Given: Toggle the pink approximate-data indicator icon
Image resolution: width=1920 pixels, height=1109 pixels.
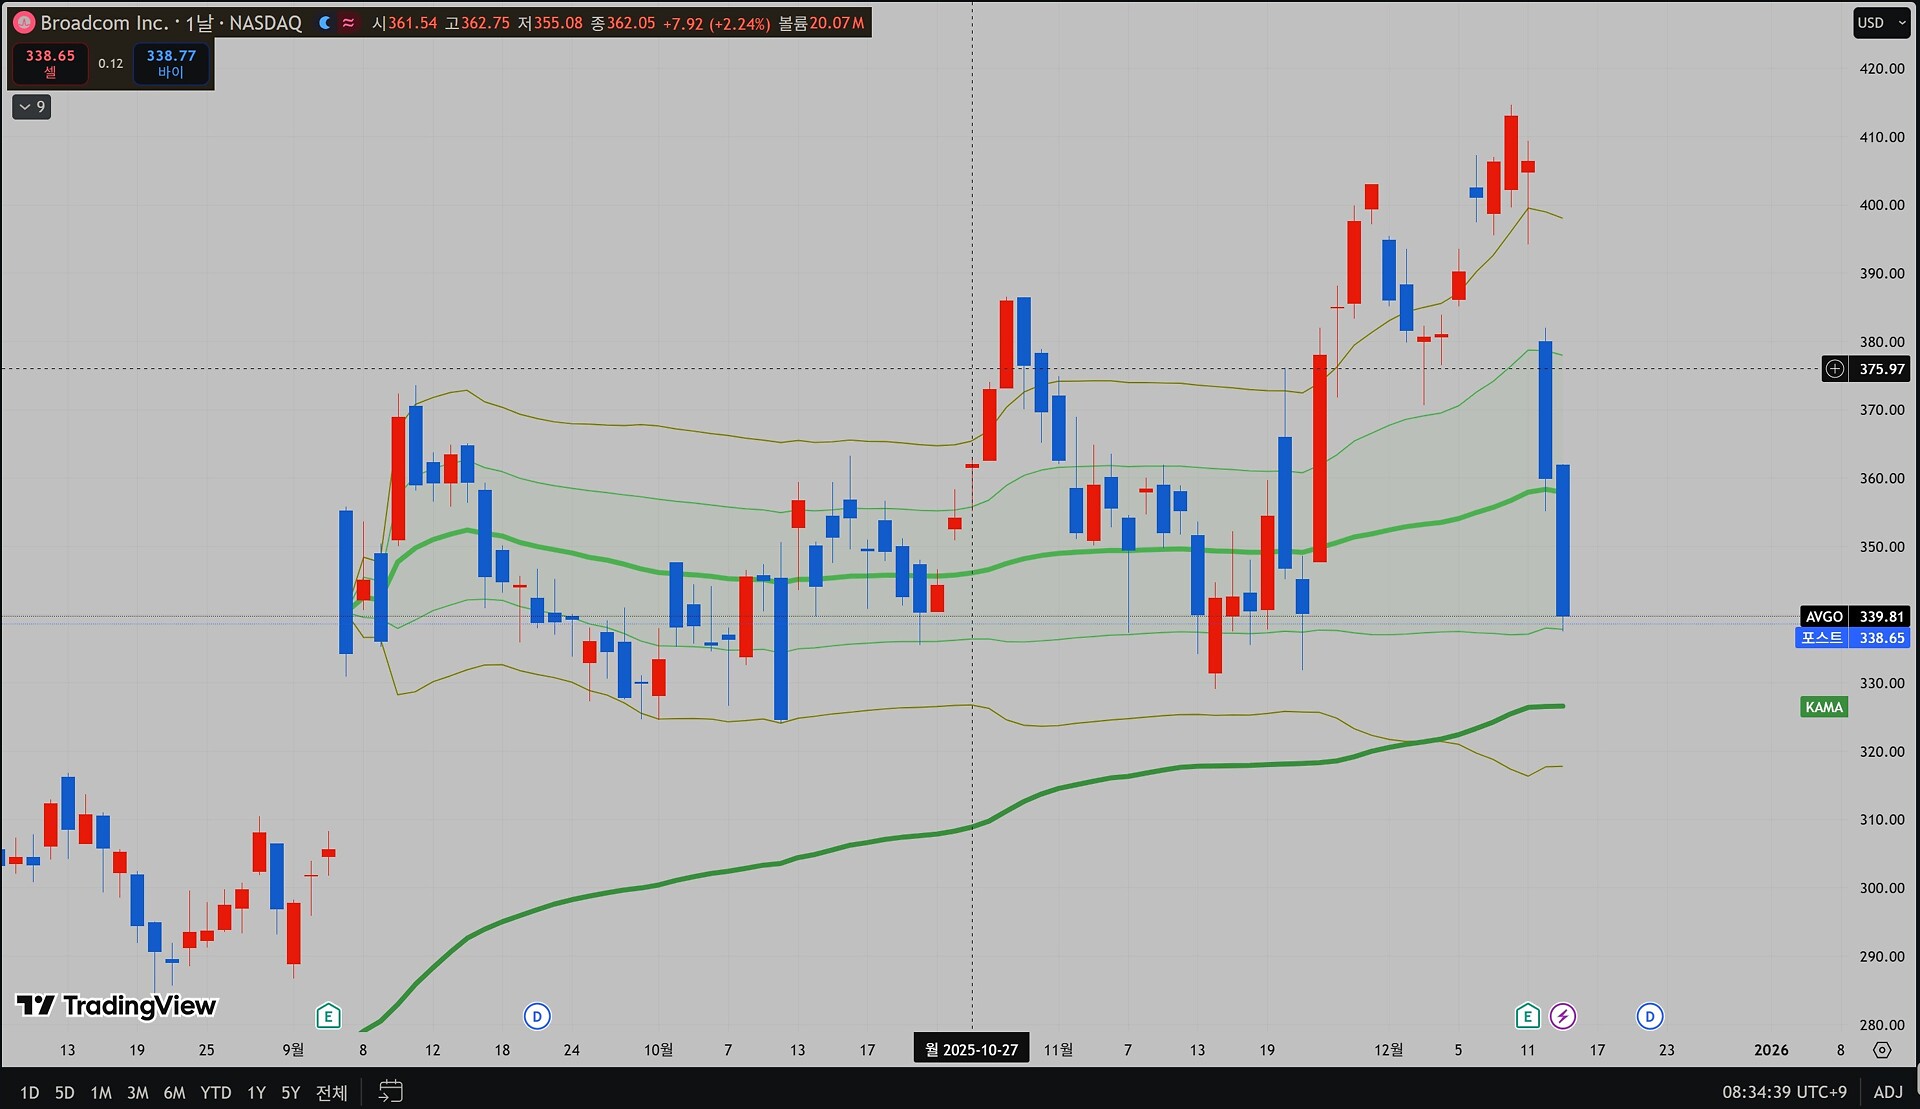Looking at the screenshot, I should 348,23.
